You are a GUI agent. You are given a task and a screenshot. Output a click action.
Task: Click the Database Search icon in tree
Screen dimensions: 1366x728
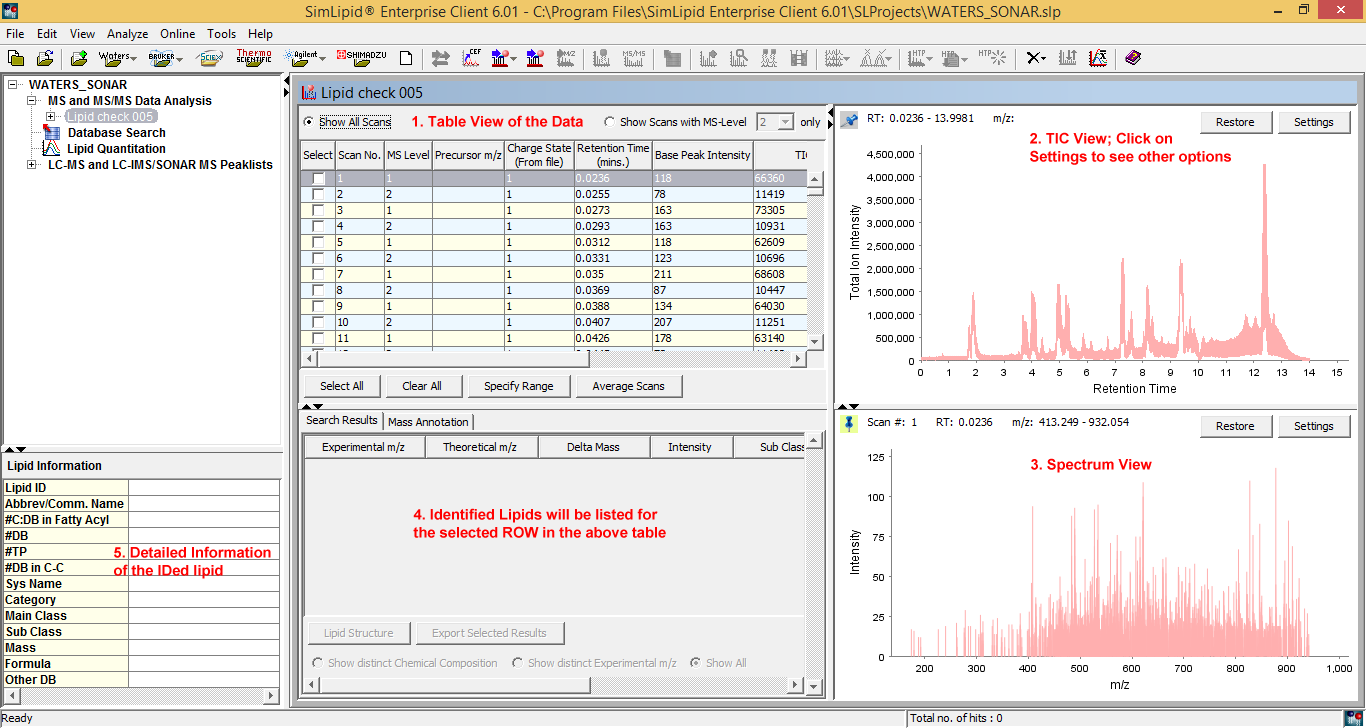coord(51,133)
